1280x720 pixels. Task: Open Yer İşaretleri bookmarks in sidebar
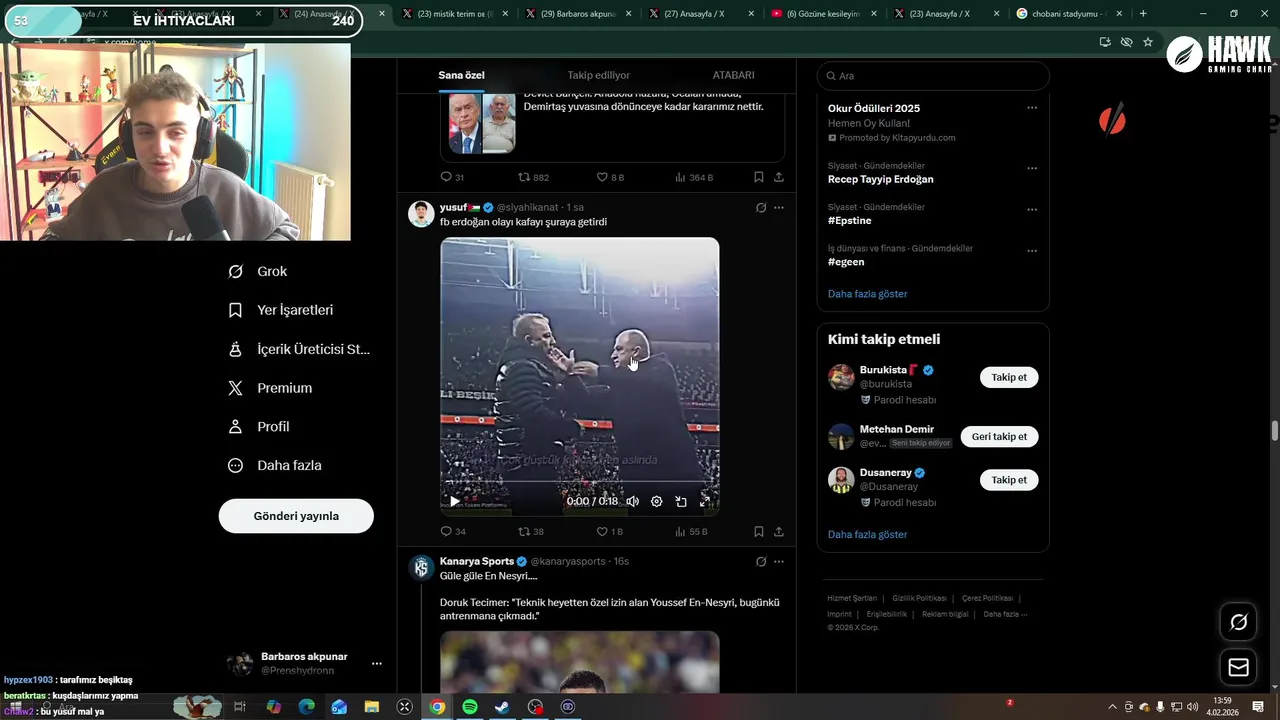coord(281,310)
